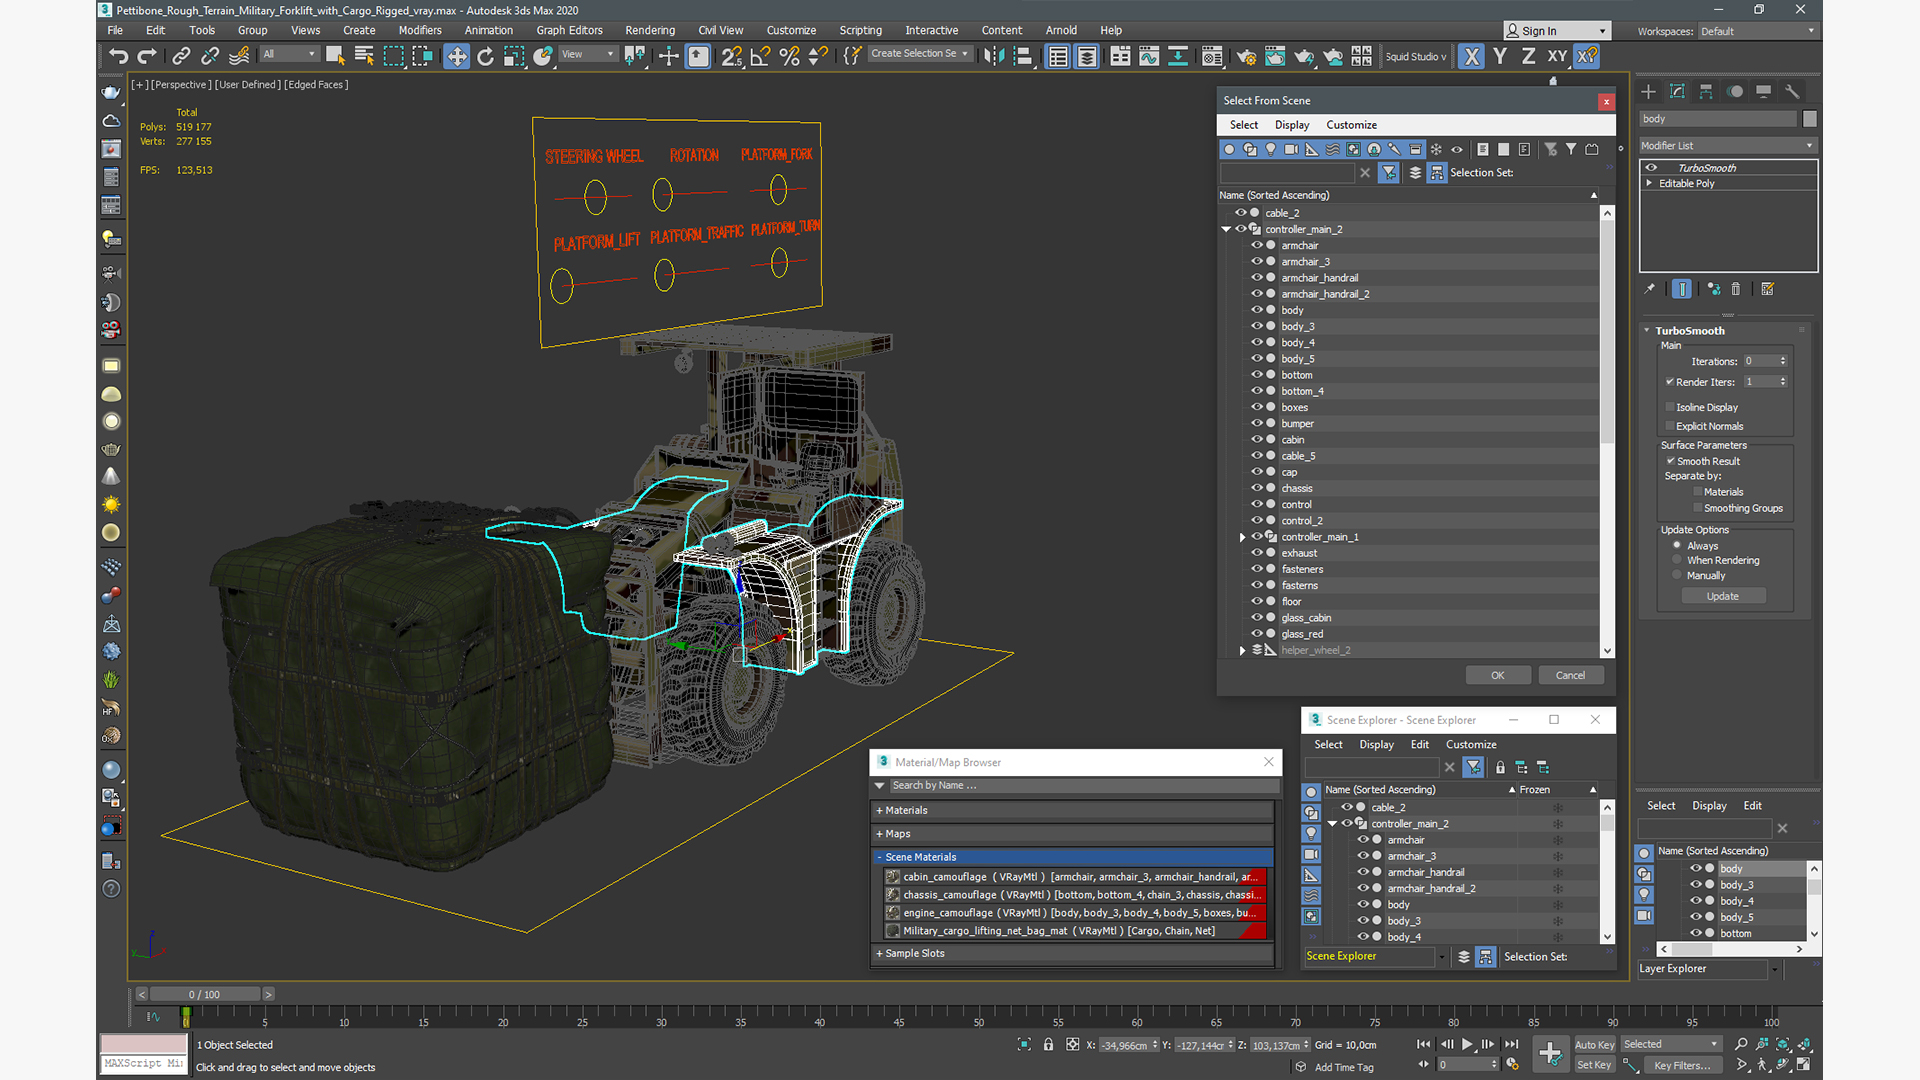Screen dimensions: 1920x1080
Task: Open the Mirror tool
Action: 993,56
